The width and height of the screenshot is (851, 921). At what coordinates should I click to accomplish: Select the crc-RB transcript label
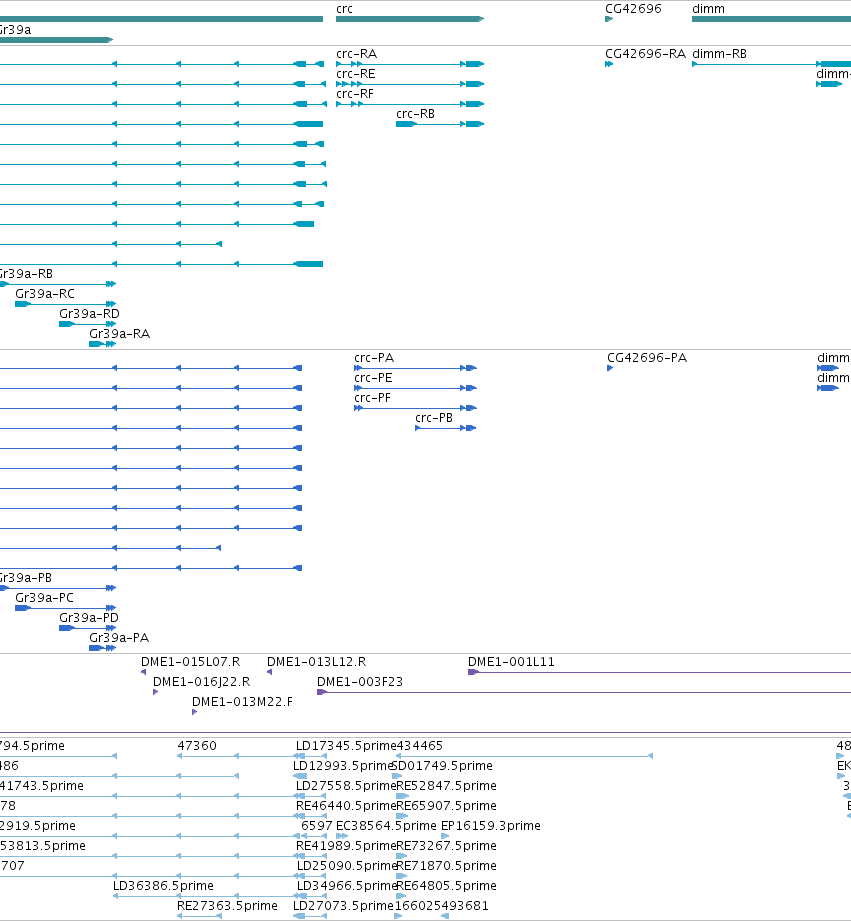[415, 114]
